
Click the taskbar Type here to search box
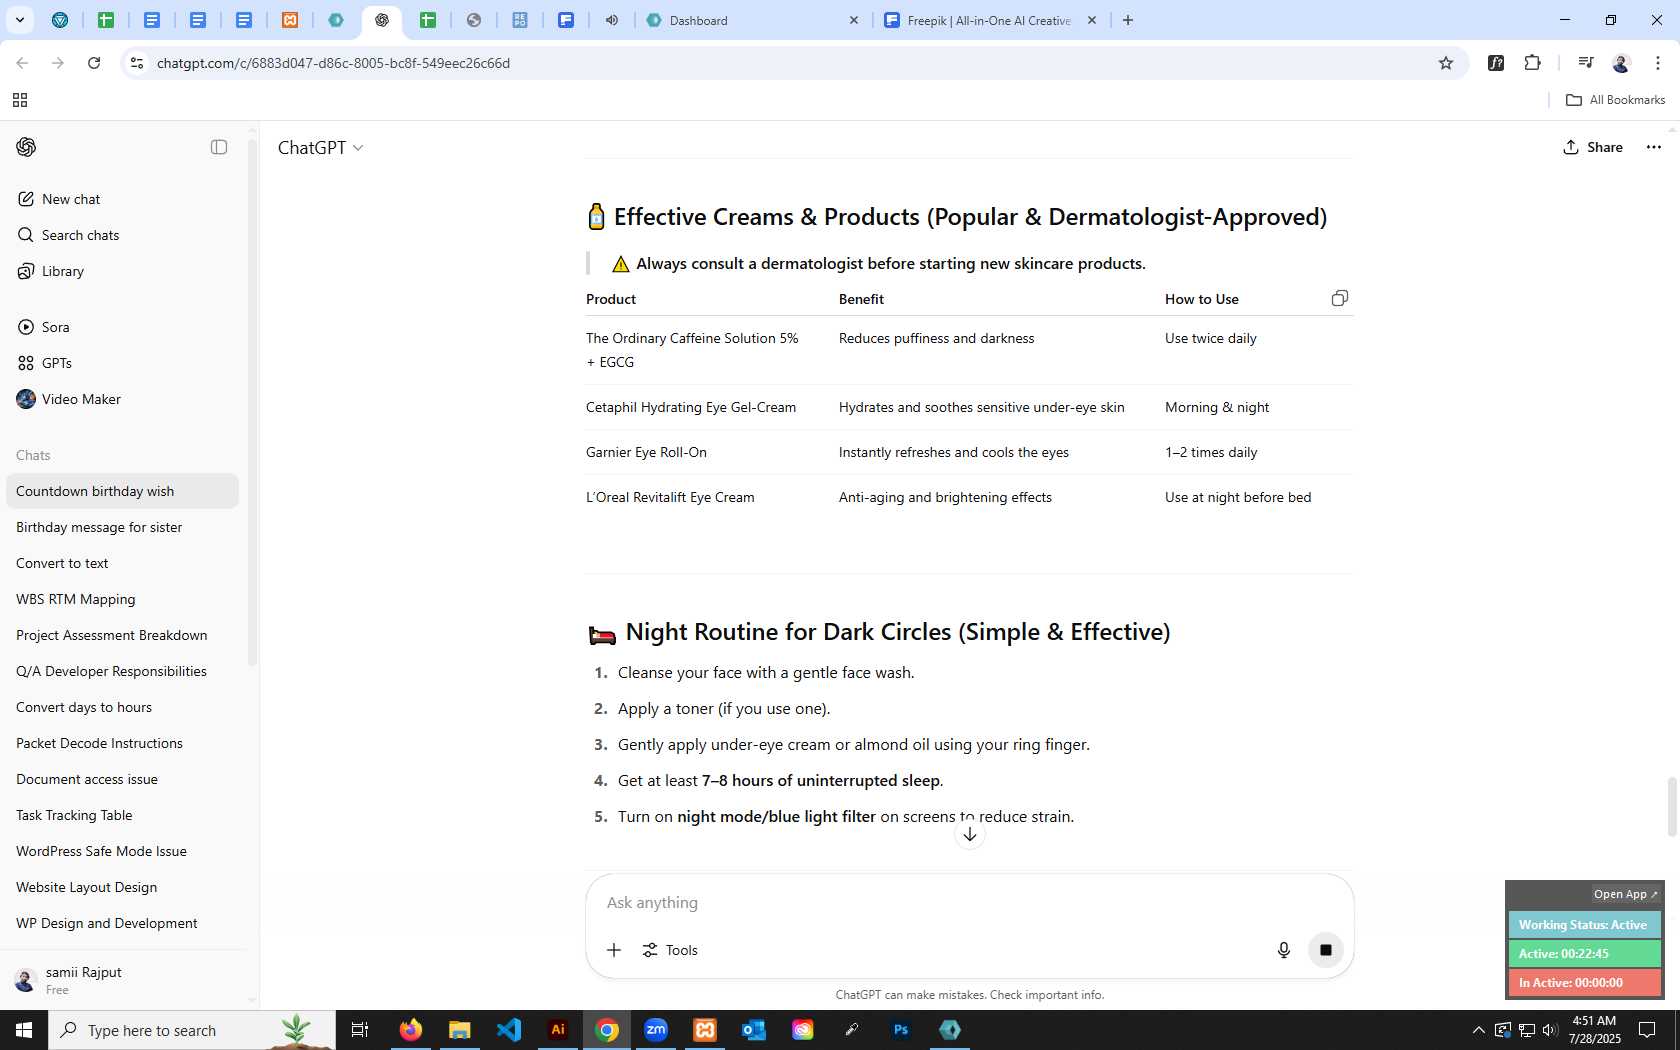click(x=192, y=1030)
